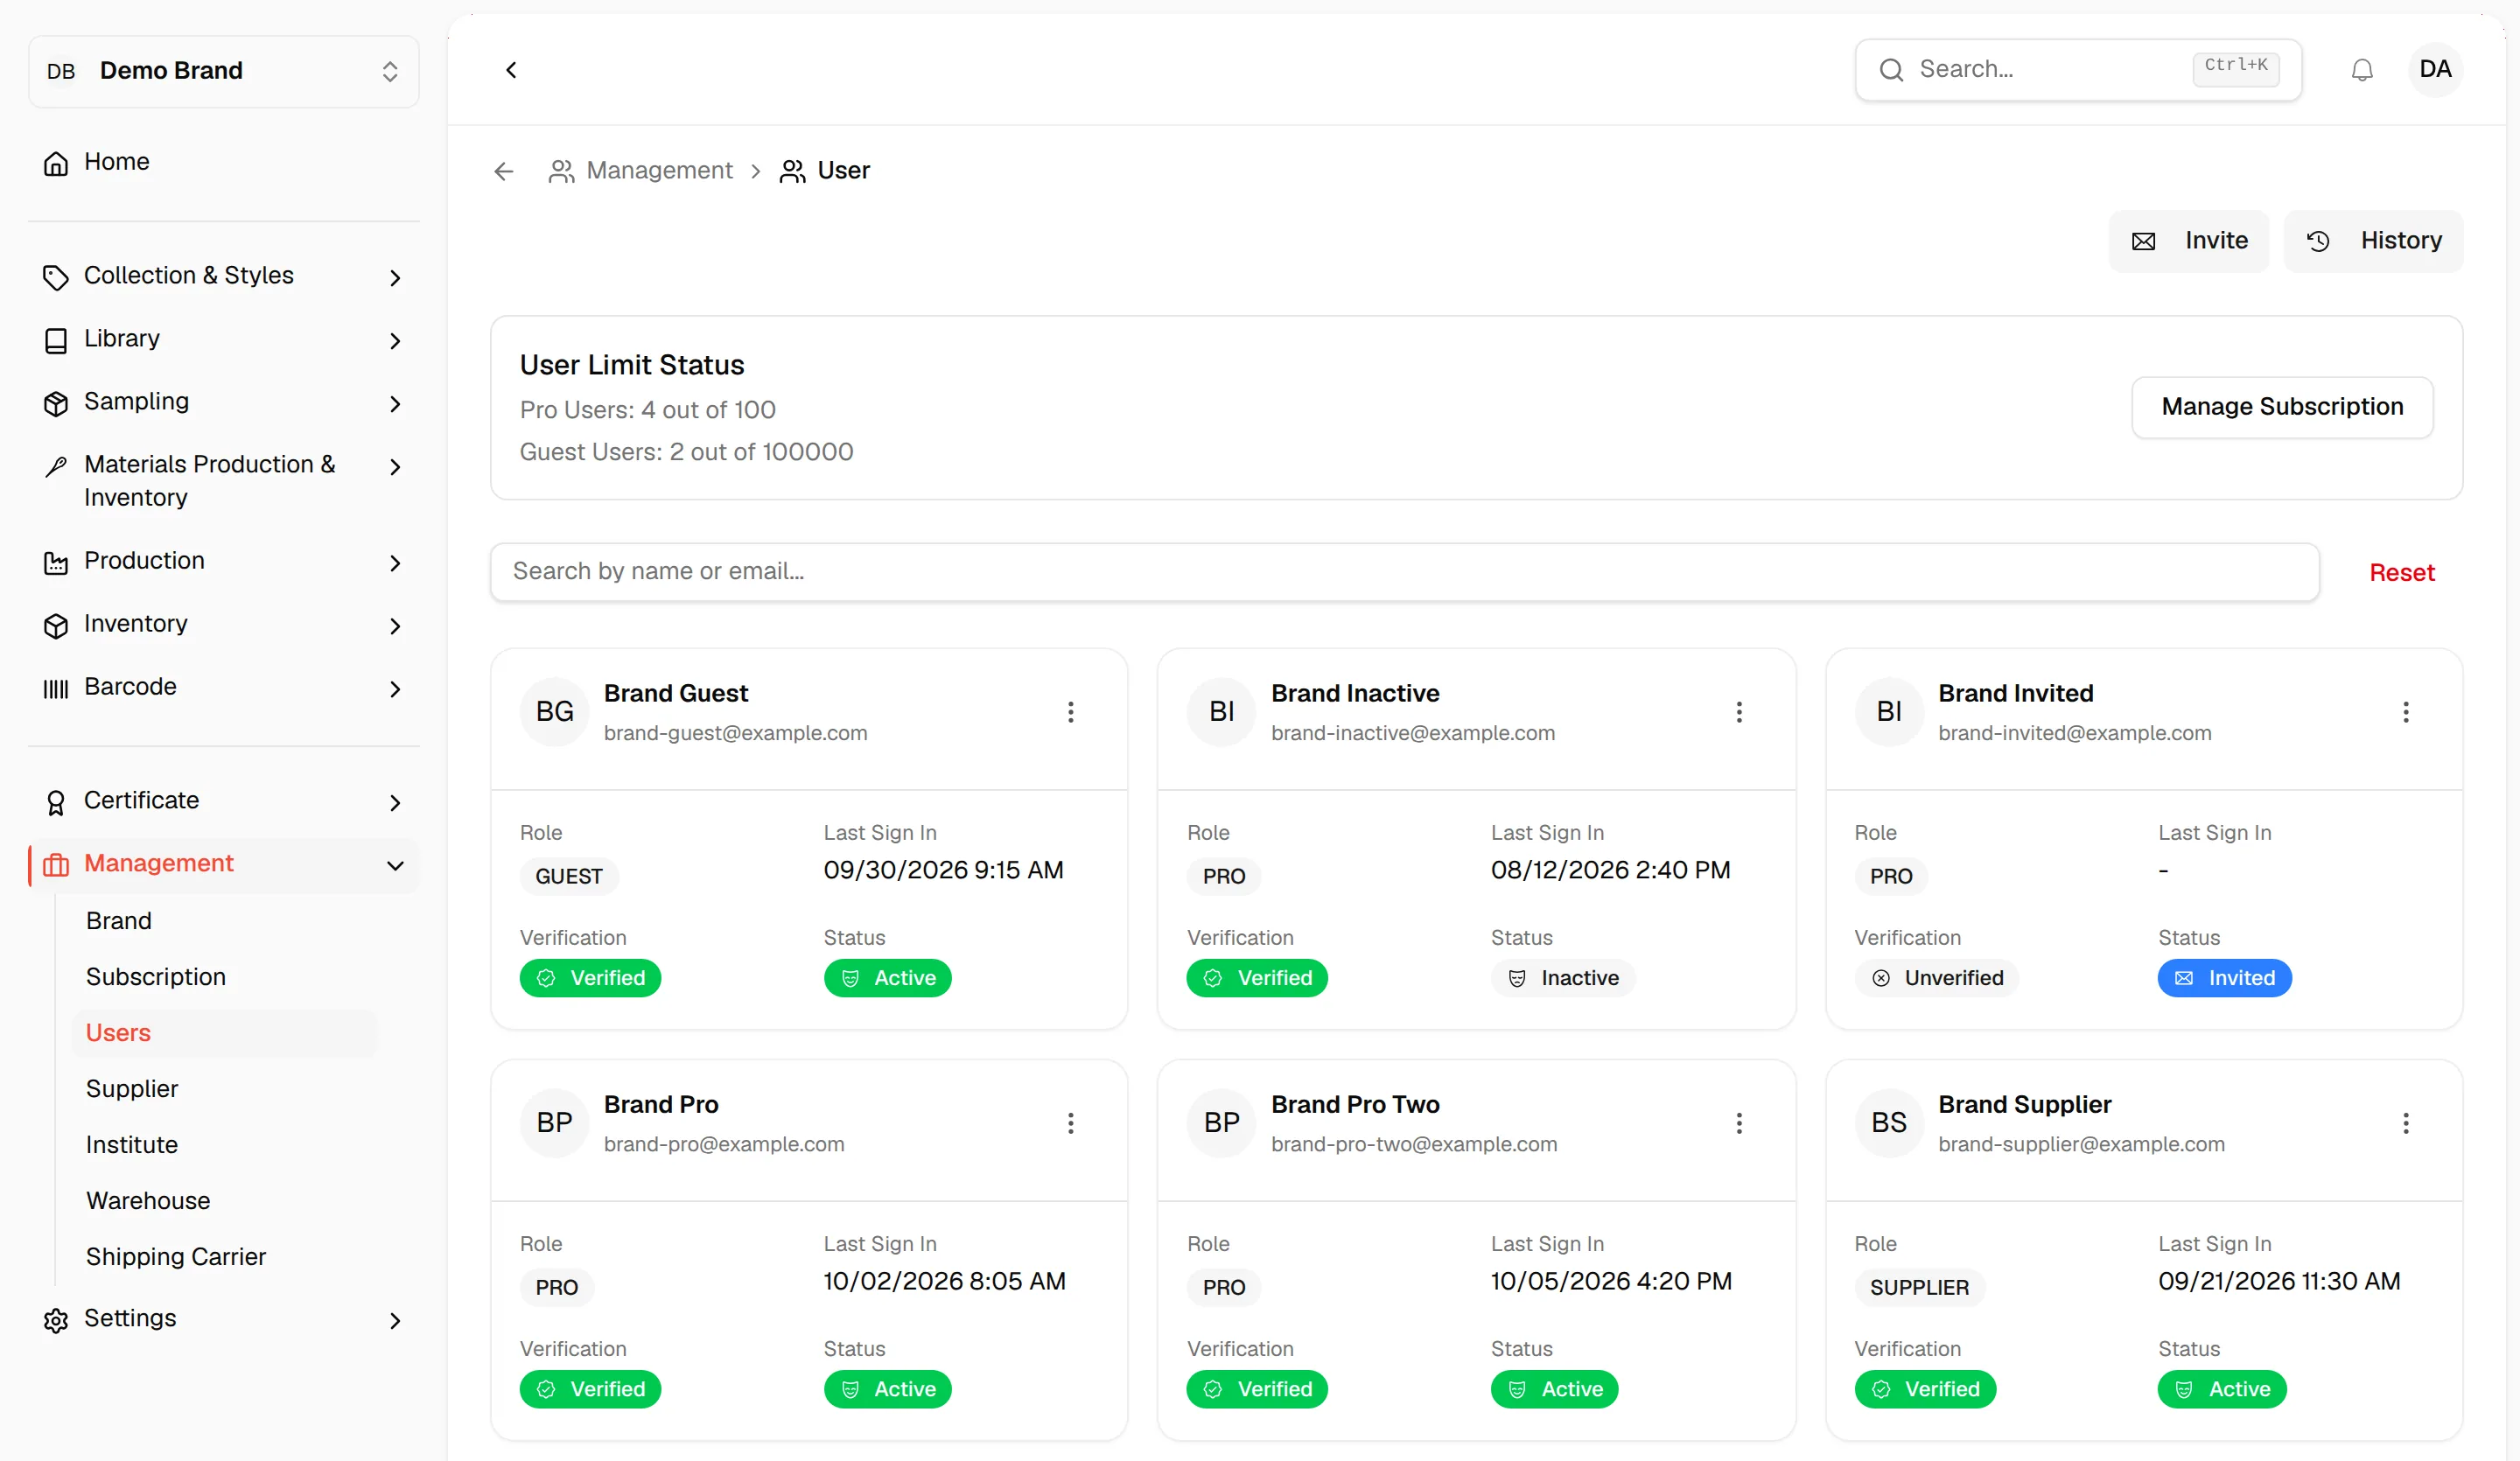Collapse the Management section chevron
Image resolution: width=2520 pixels, height=1461 pixels.
[x=395, y=865]
